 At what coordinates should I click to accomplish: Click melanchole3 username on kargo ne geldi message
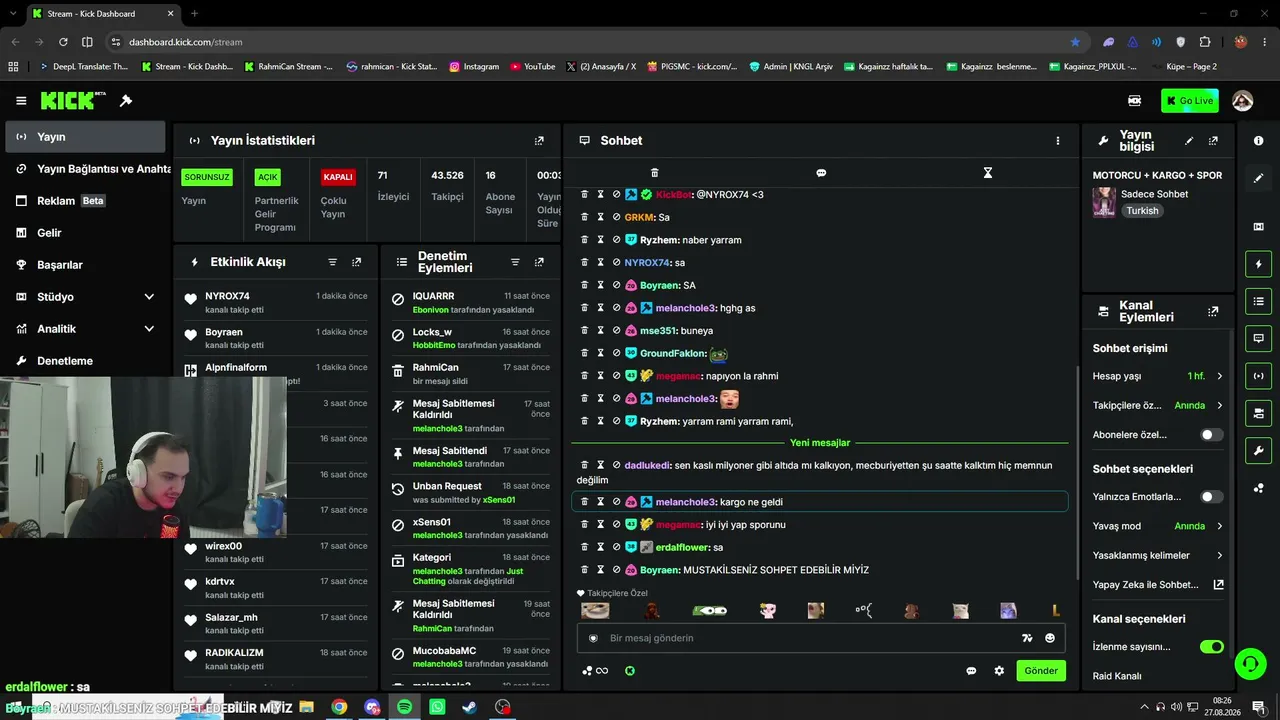pyautogui.click(x=685, y=502)
